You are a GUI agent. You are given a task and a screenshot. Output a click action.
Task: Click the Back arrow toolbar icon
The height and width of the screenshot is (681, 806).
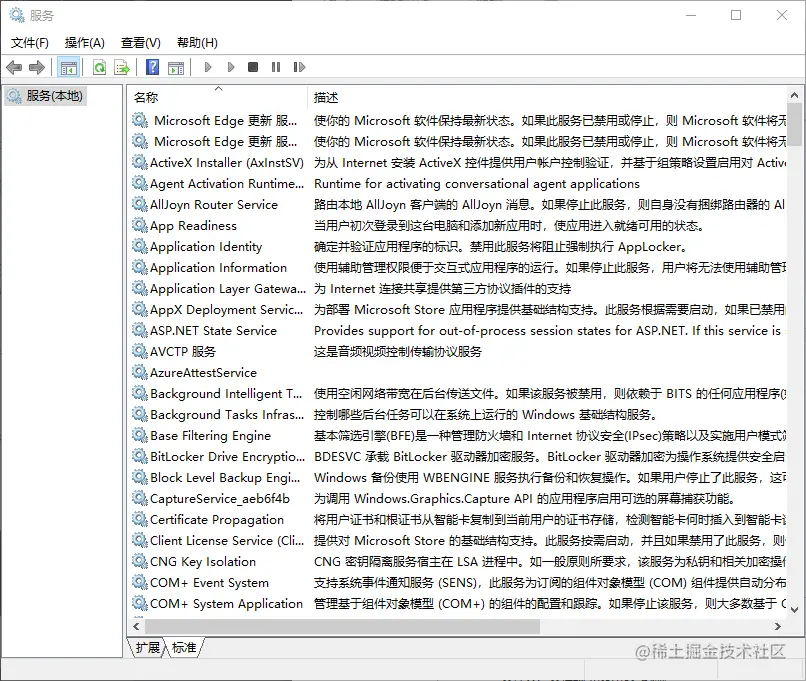[x=14, y=67]
